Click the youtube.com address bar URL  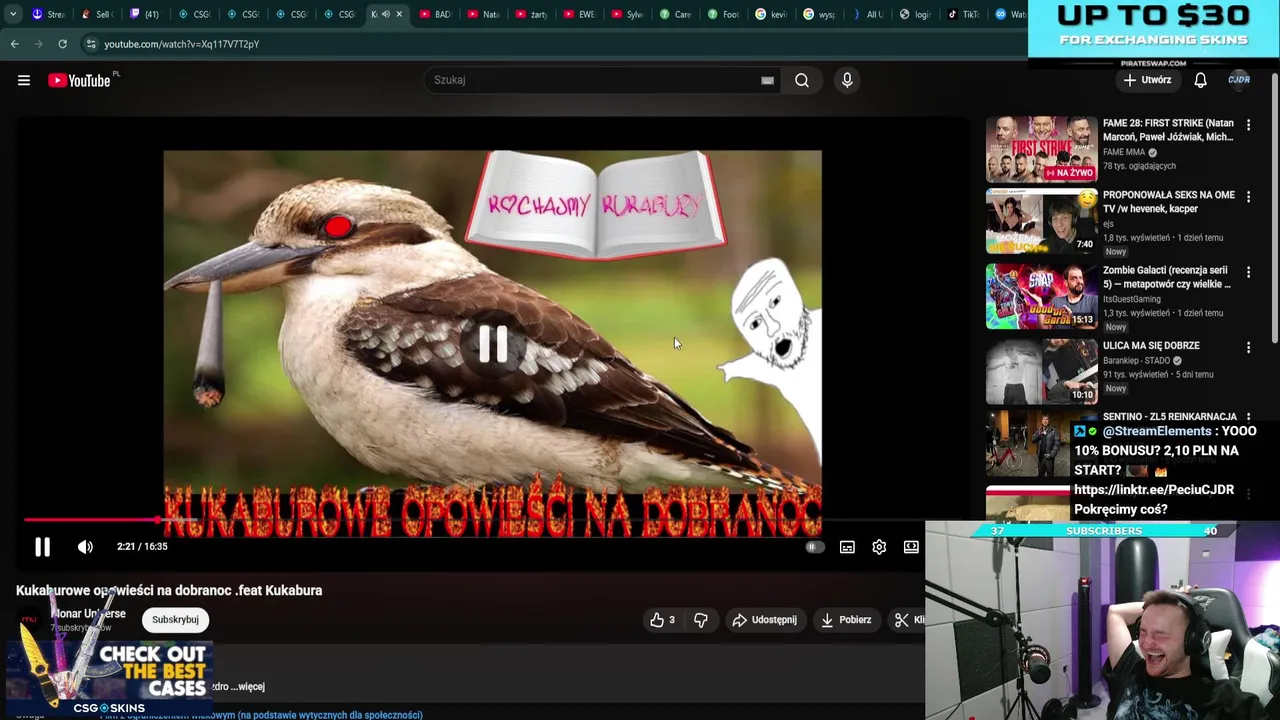(x=181, y=44)
